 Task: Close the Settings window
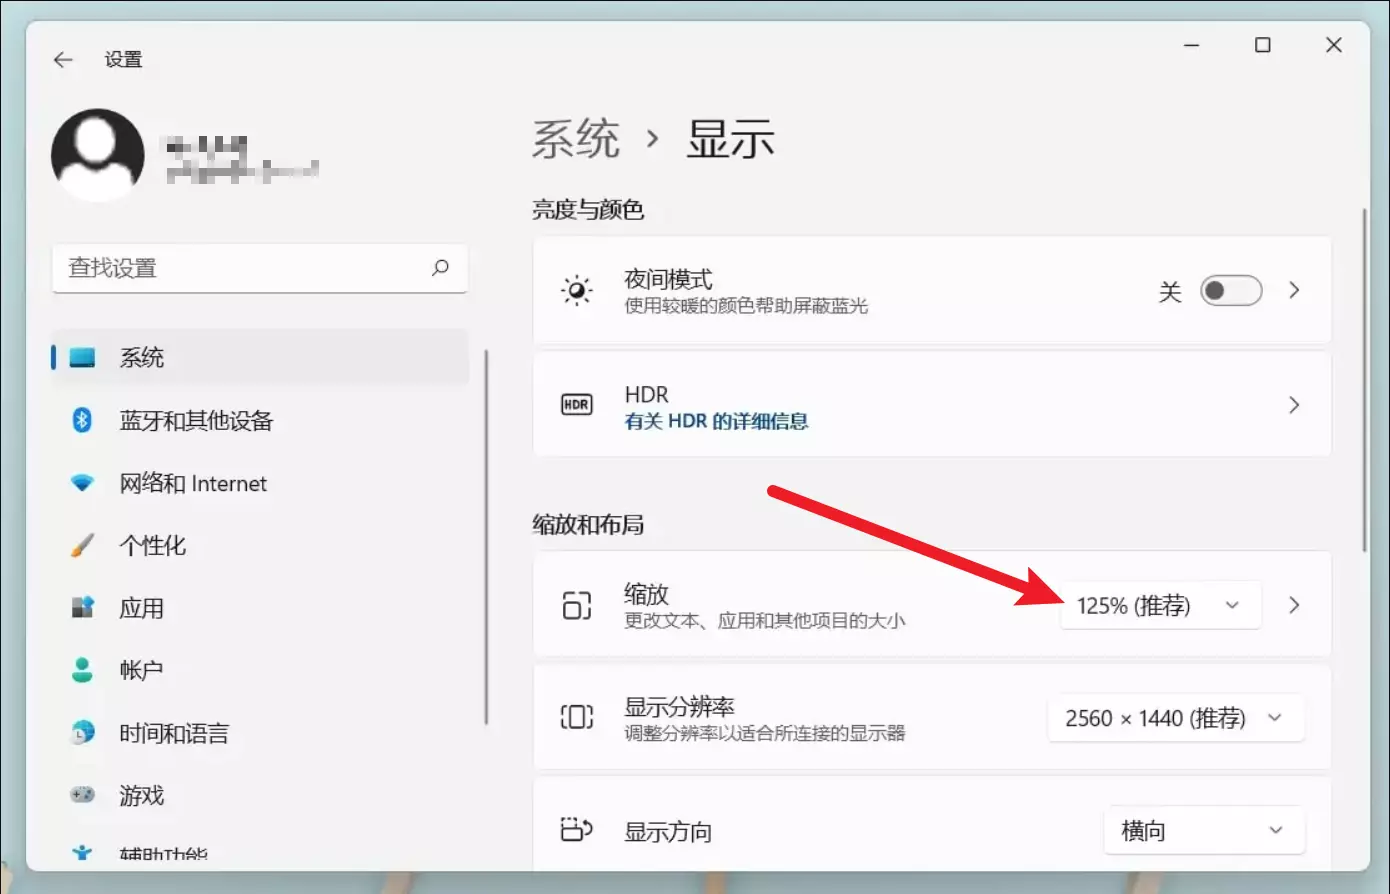(x=1334, y=45)
